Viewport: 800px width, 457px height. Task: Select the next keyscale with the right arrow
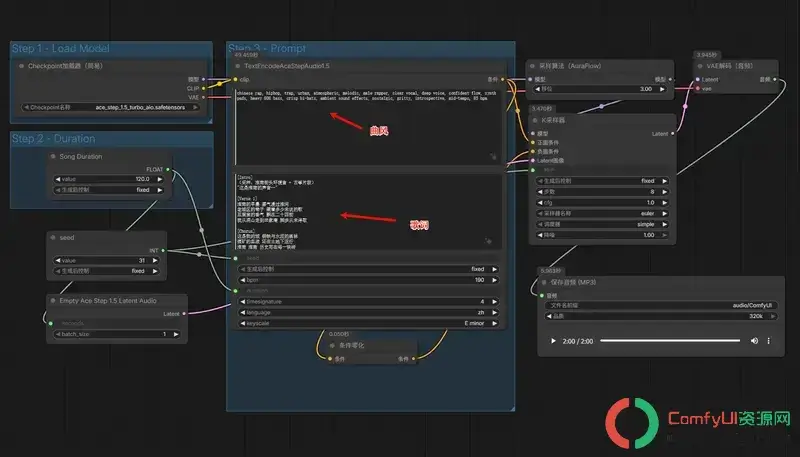click(494, 323)
